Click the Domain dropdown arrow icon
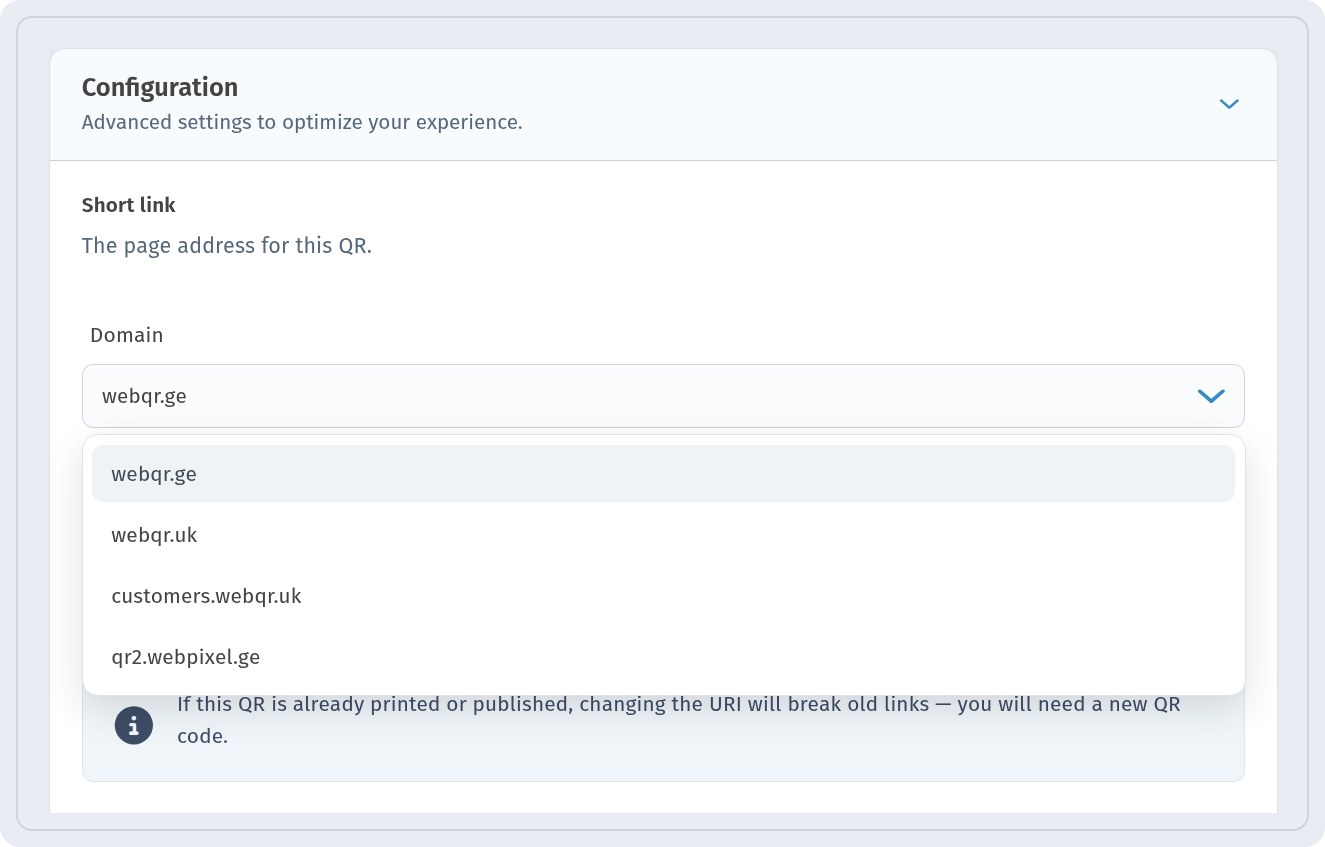The width and height of the screenshot is (1325, 847). click(1211, 396)
